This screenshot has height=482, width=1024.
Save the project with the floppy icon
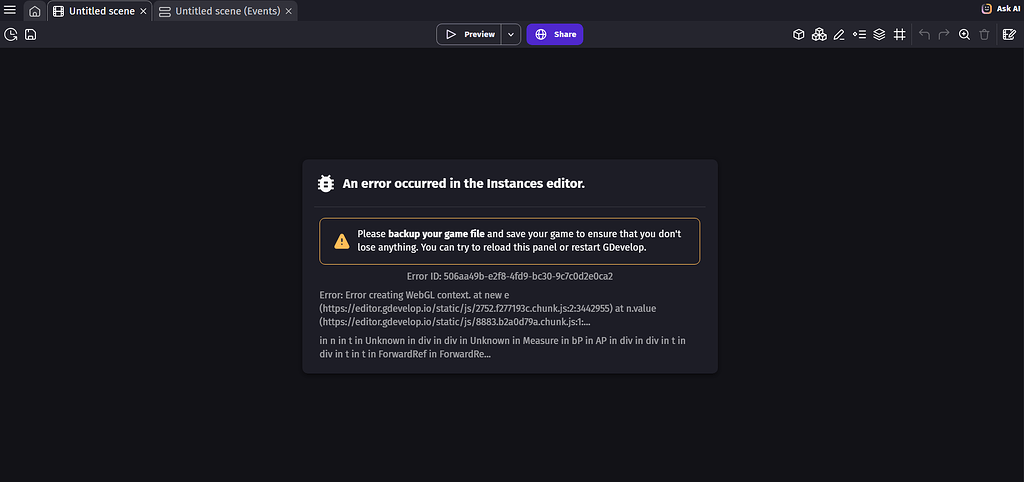(30, 35)
